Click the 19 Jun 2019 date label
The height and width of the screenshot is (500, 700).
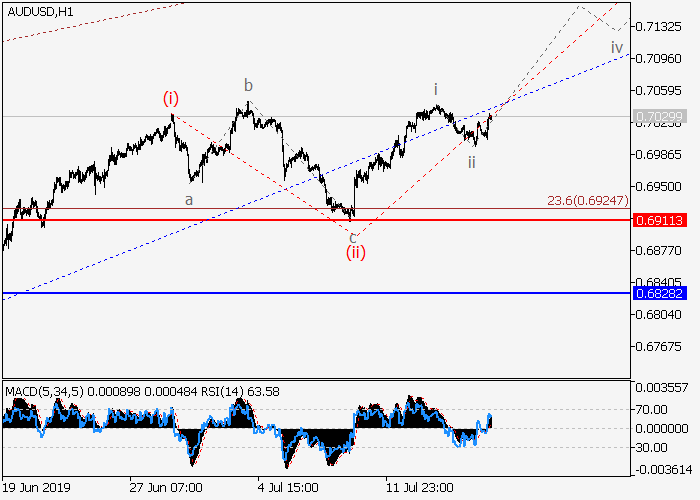[36, 489]
